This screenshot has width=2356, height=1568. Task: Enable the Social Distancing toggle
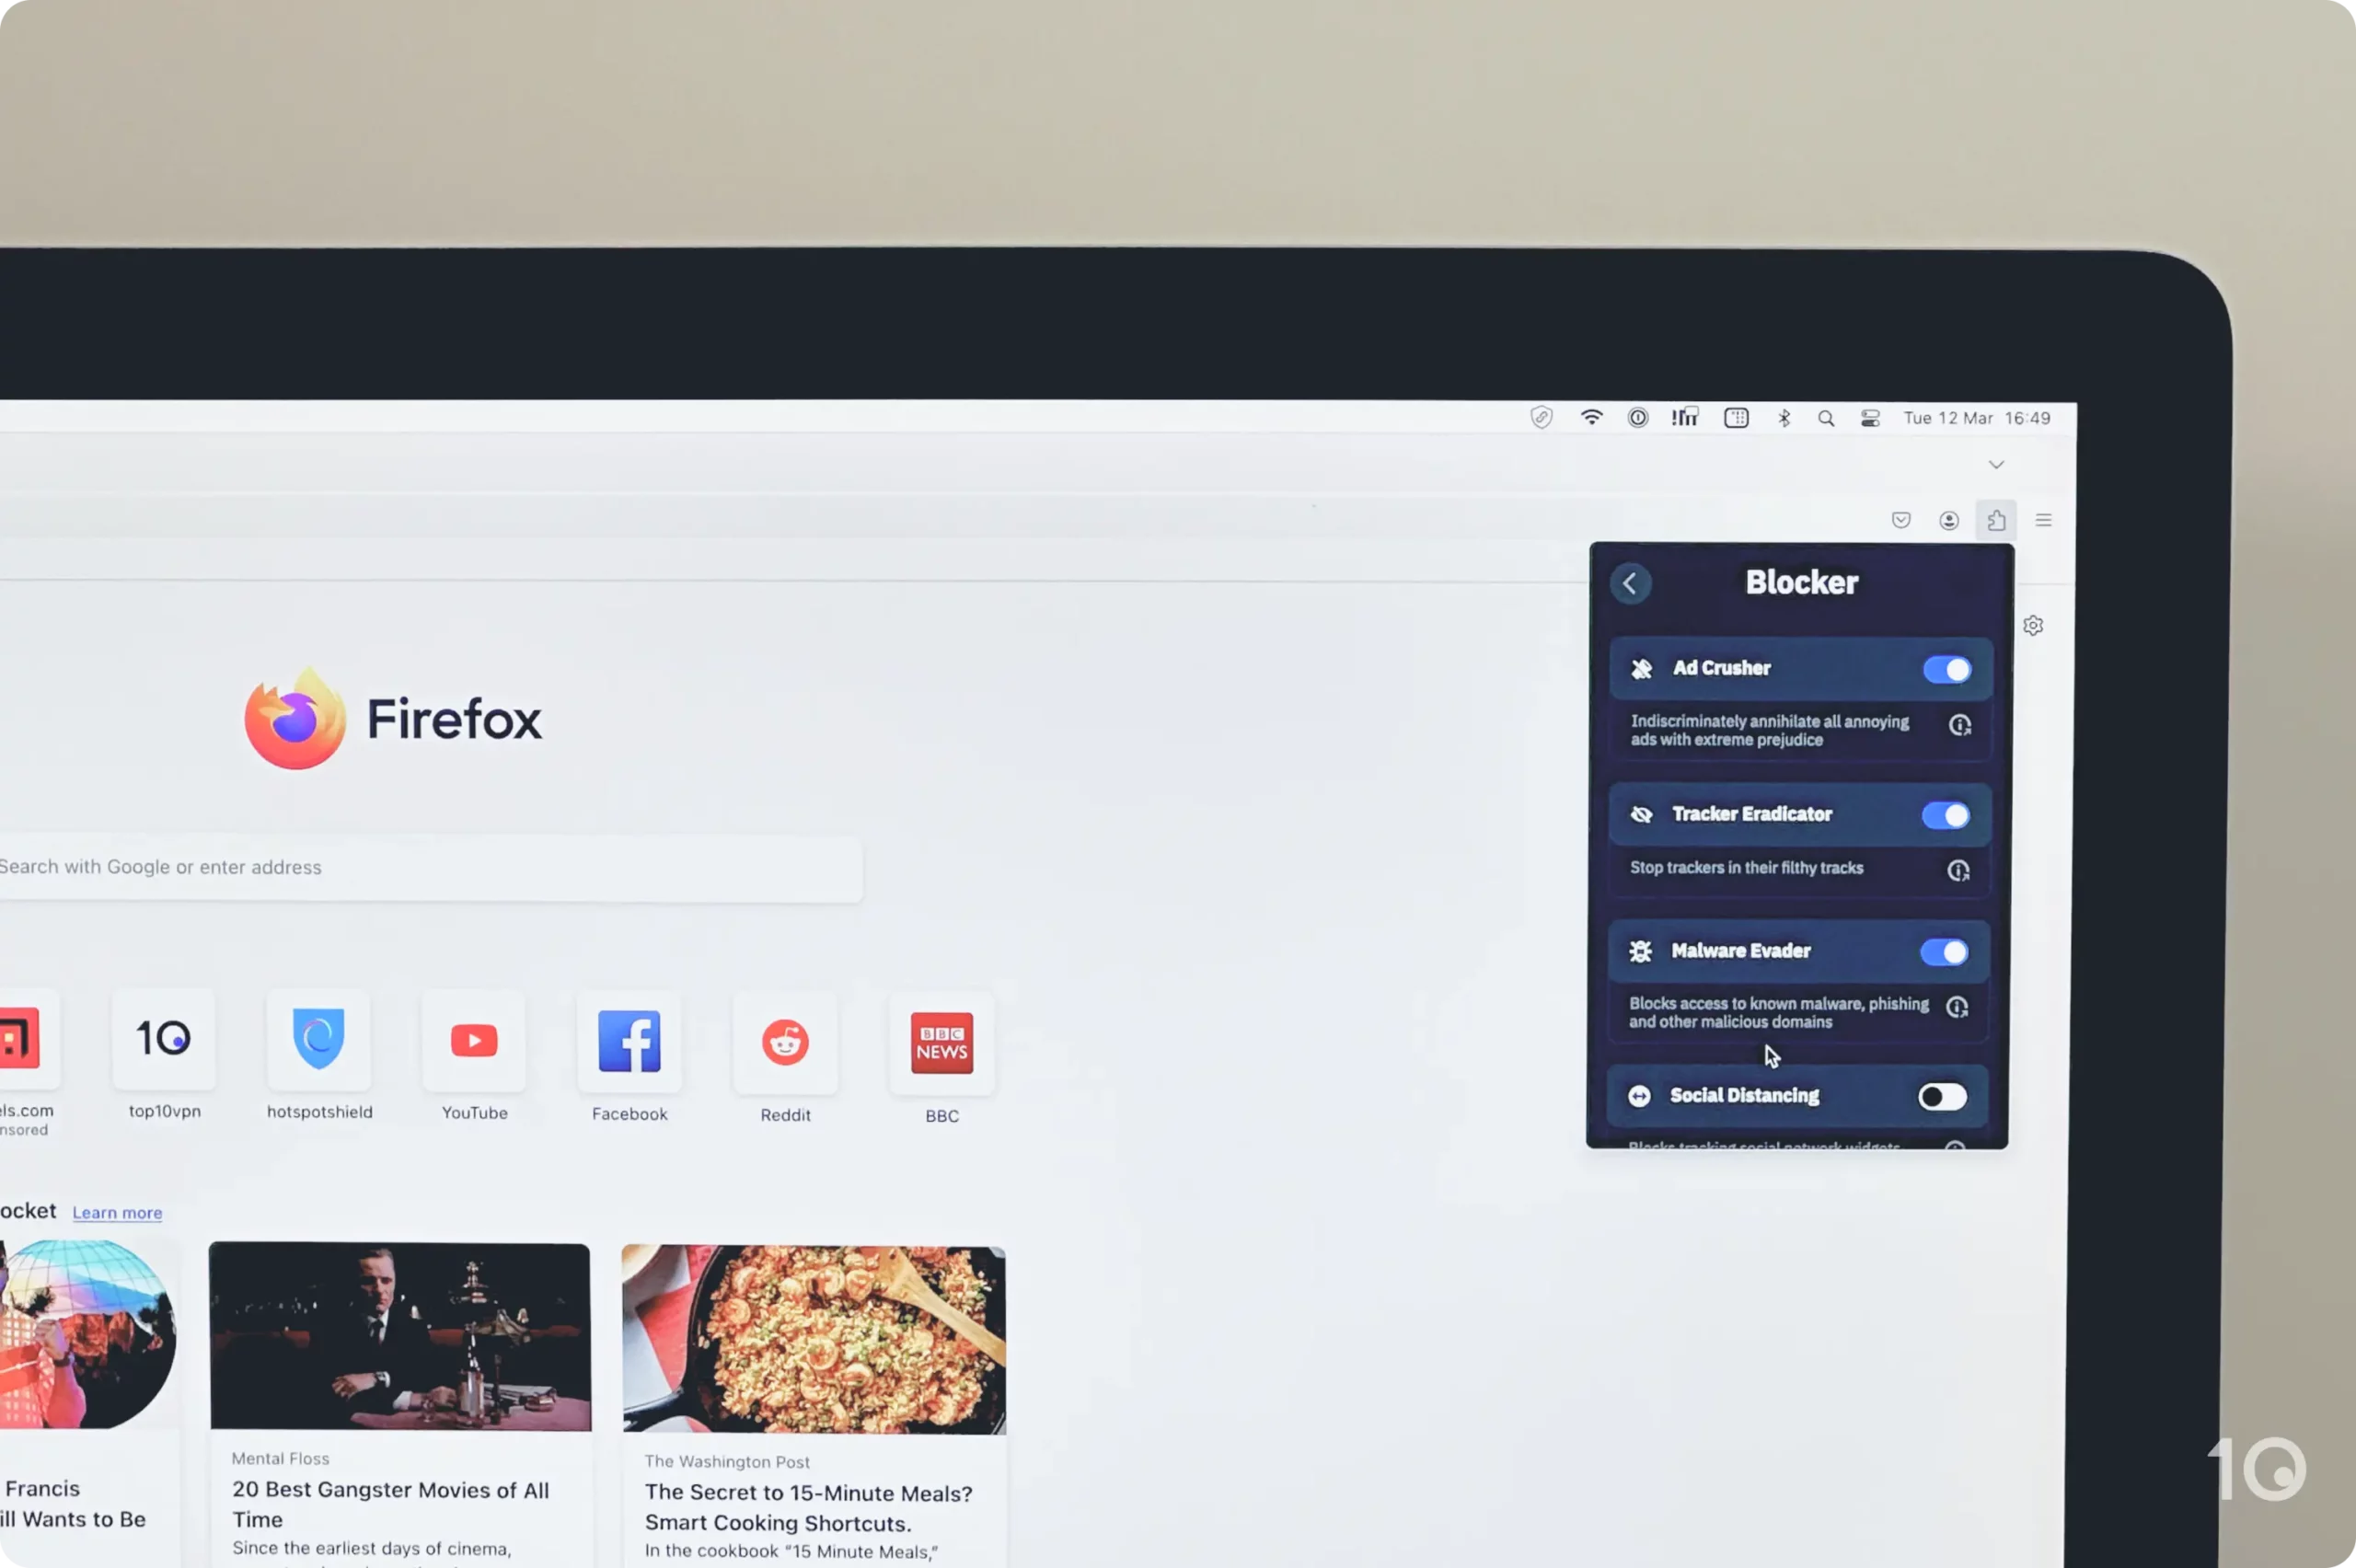click(x=1941, y=1096)
